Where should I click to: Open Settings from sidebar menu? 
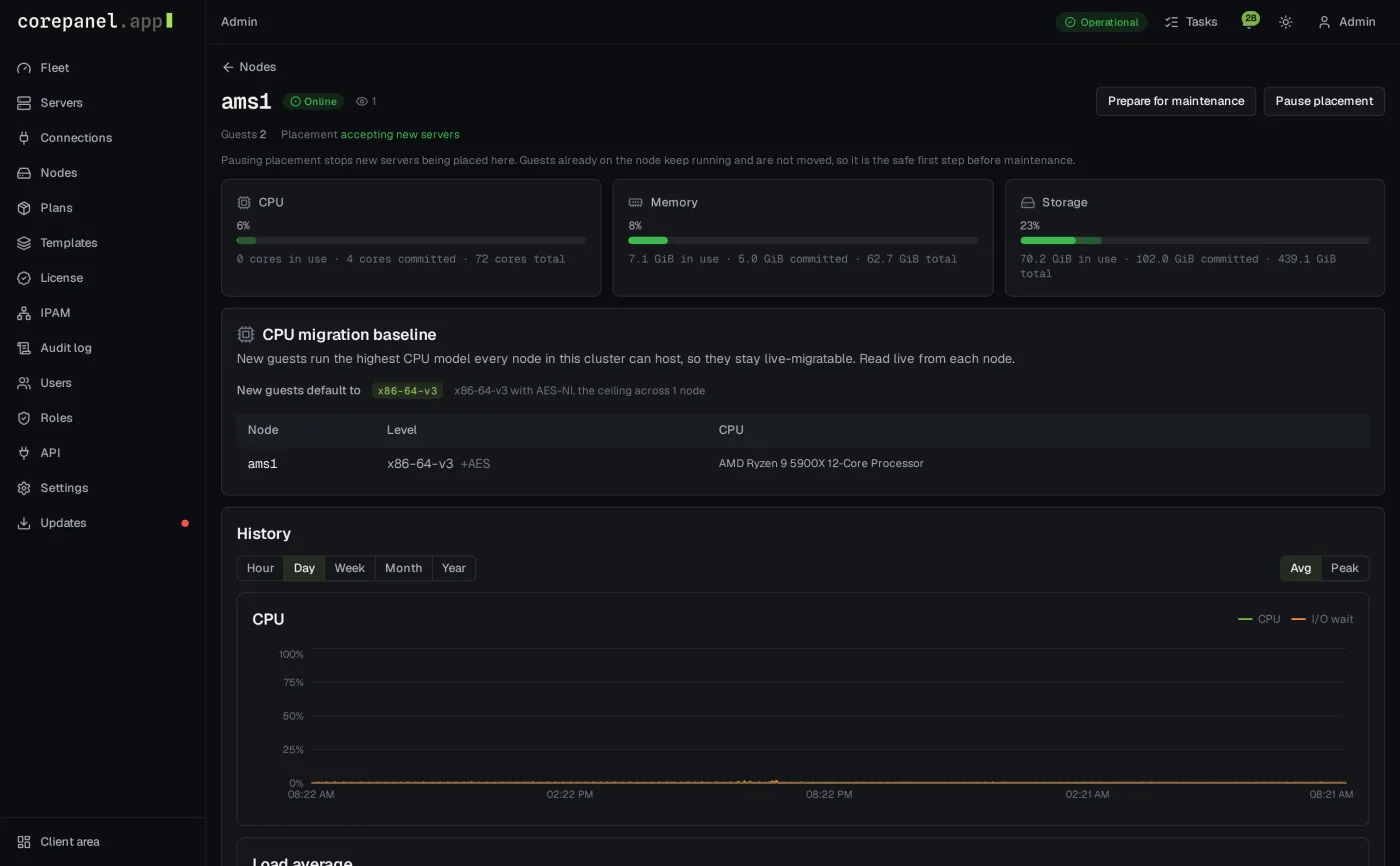[x=102, y=488]
